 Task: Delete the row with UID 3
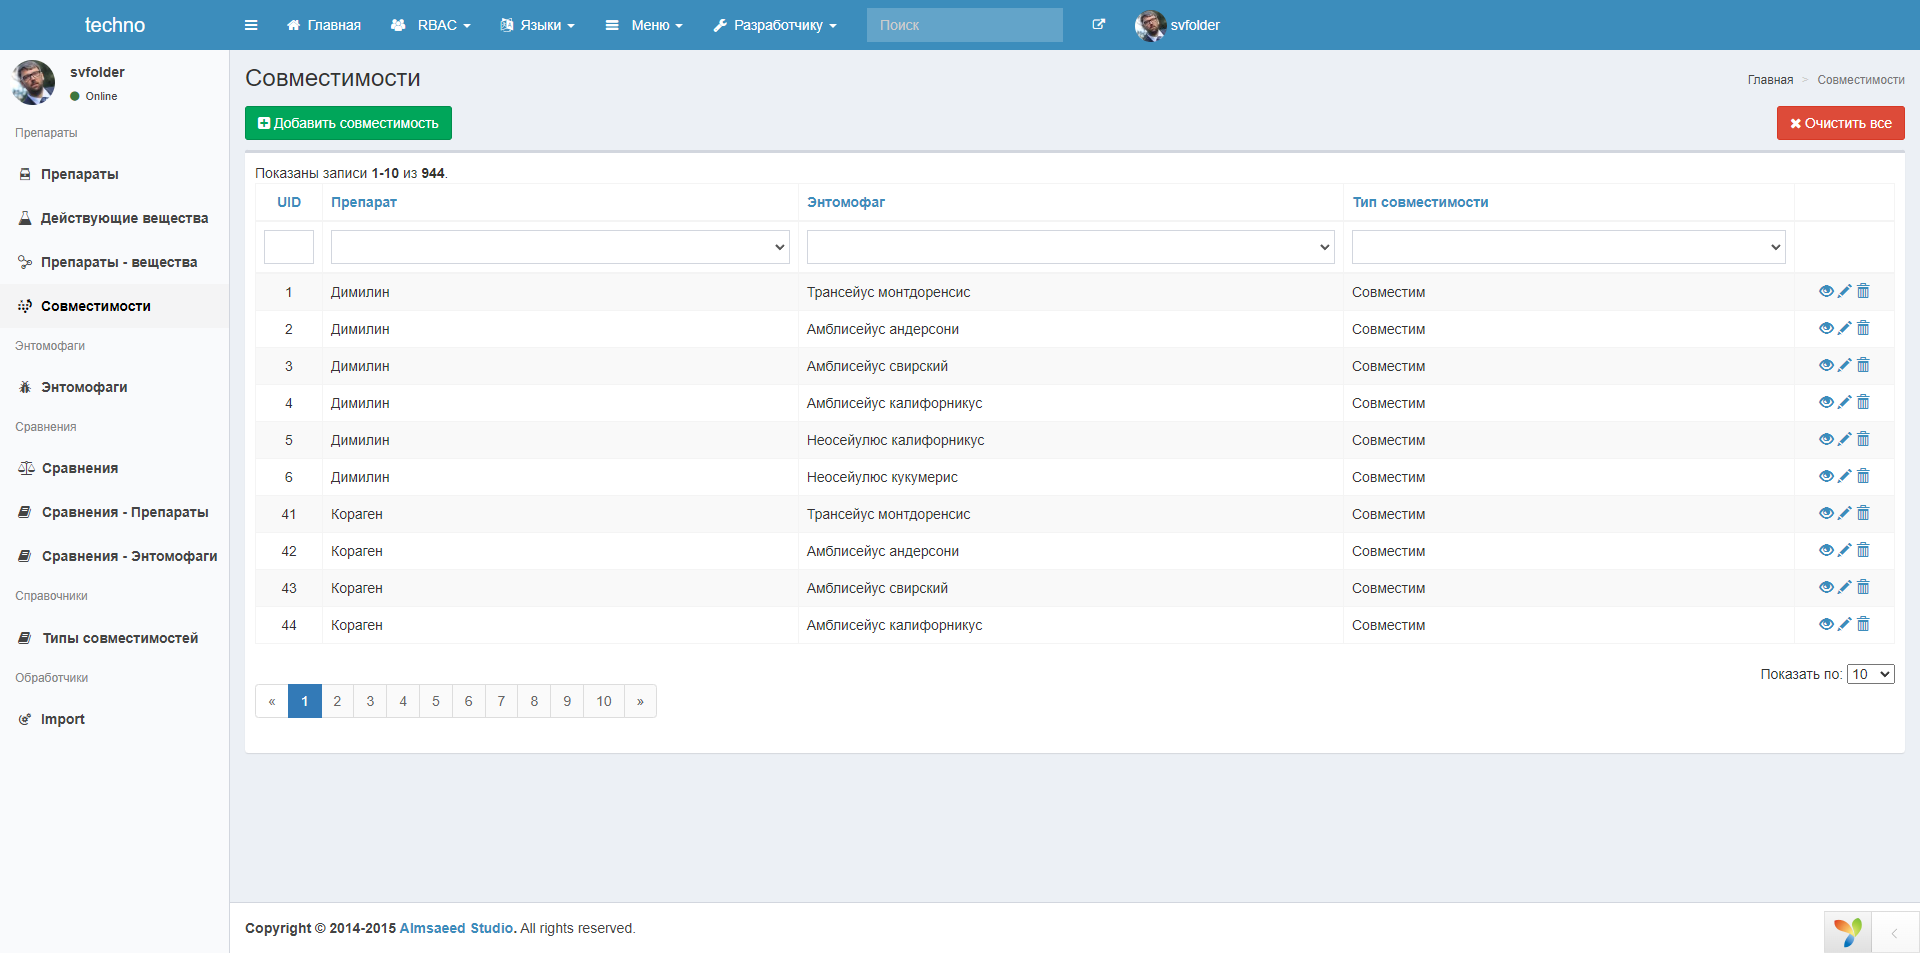[x=1863, y=365]
